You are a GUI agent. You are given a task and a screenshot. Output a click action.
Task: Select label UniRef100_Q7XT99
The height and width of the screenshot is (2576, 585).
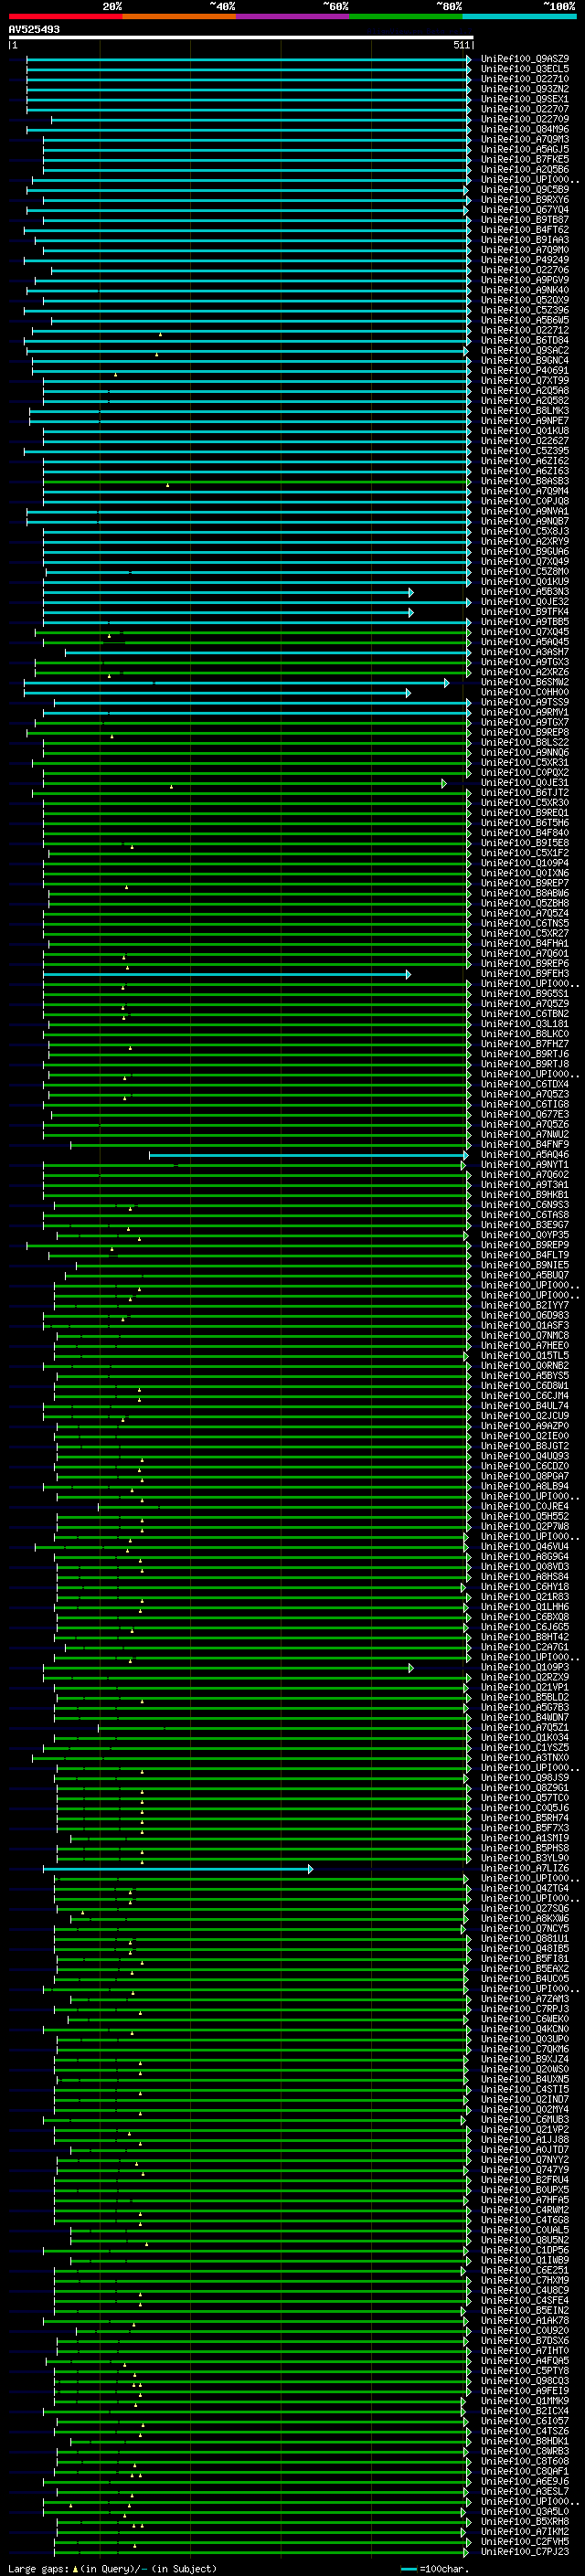click(524, 380)
